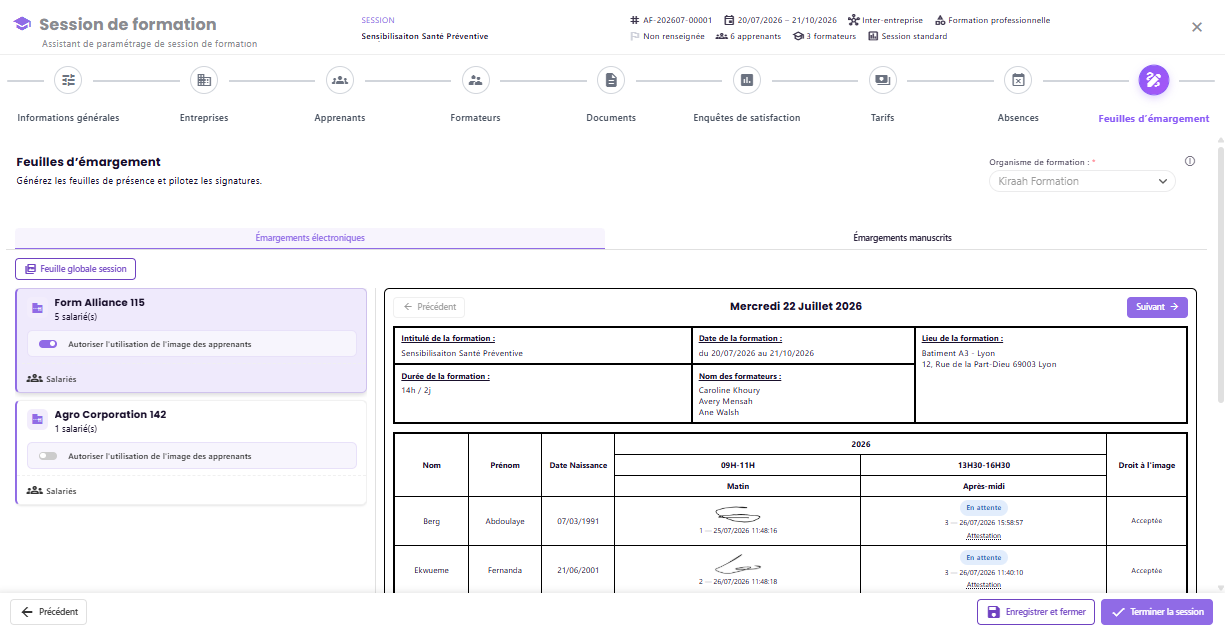1225x630 pixels.
Task: Disable image authorization for Form Alliance 115
Action: [x=48, y=344]
